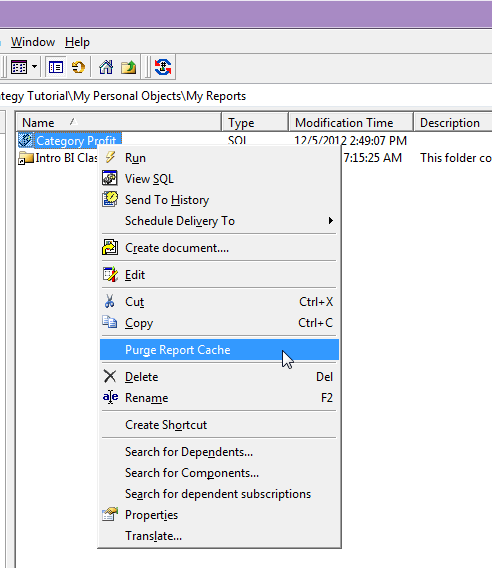Toggle the folder list pane icon
492x568 pixels.
coord(56,67)
